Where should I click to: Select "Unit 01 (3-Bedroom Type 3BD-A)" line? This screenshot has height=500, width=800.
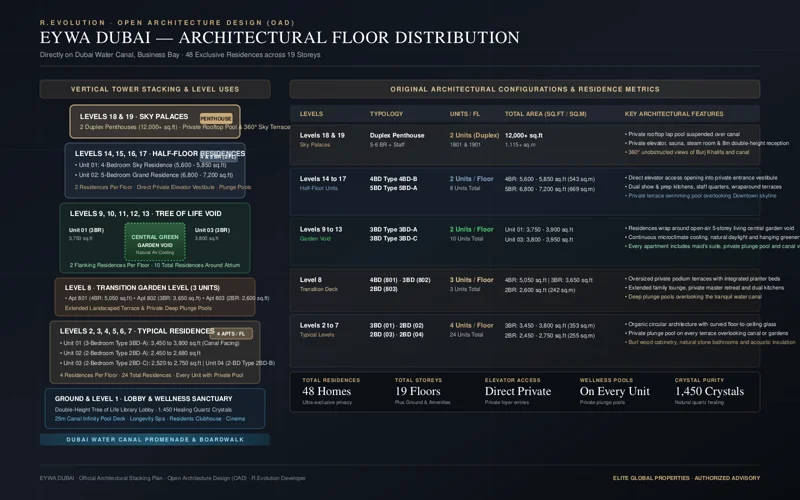click(149, 343)
